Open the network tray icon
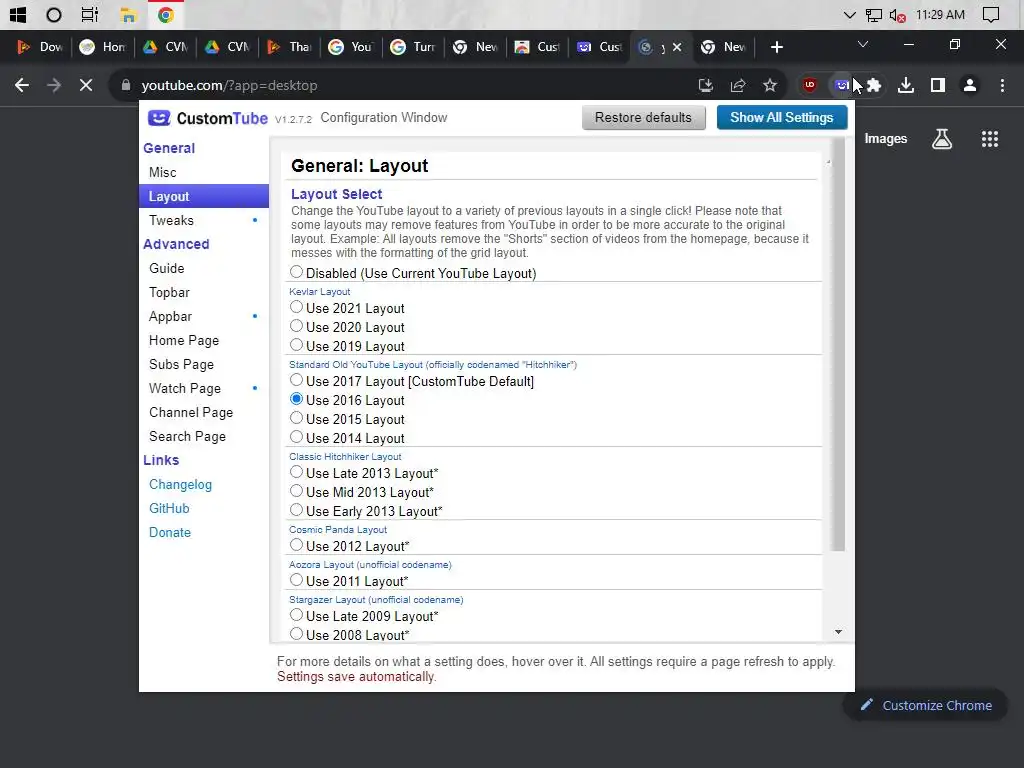The image size is (1024, 768). pos(874,14)
